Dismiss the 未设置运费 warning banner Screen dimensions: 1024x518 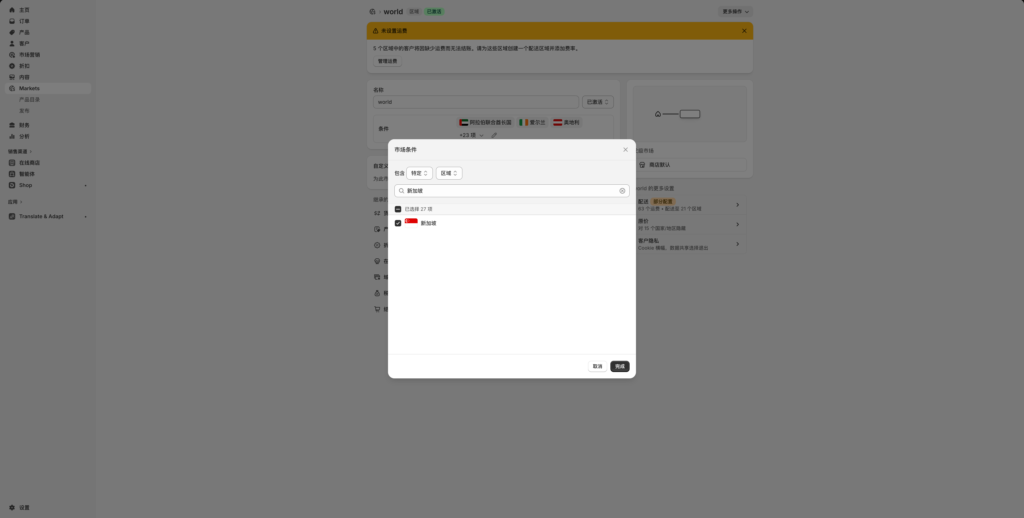(x=744, y=31)
